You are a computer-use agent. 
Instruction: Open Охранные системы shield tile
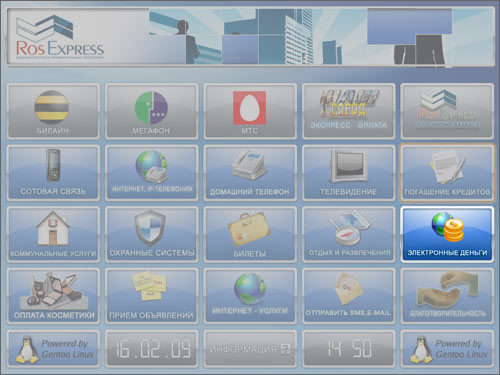(152, 235)
